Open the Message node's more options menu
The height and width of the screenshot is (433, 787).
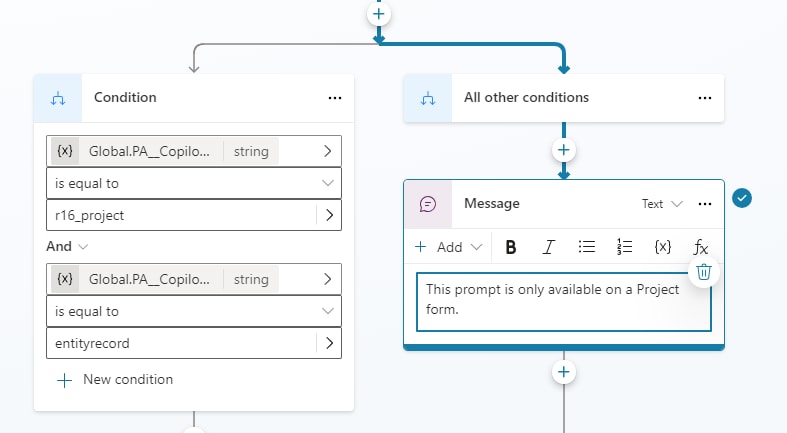pos(705,203)
